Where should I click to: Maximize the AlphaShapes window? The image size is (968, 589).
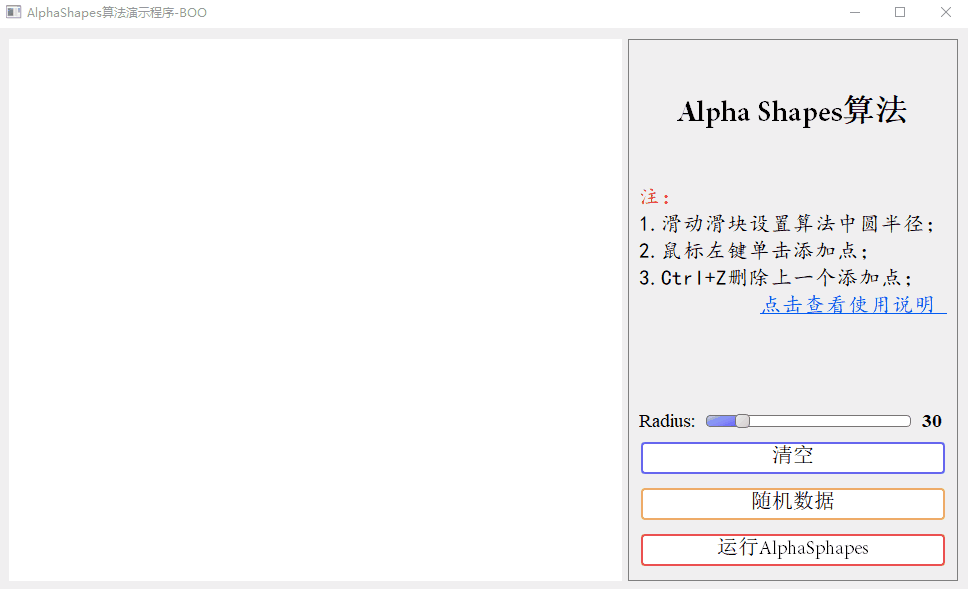point(899,12)
